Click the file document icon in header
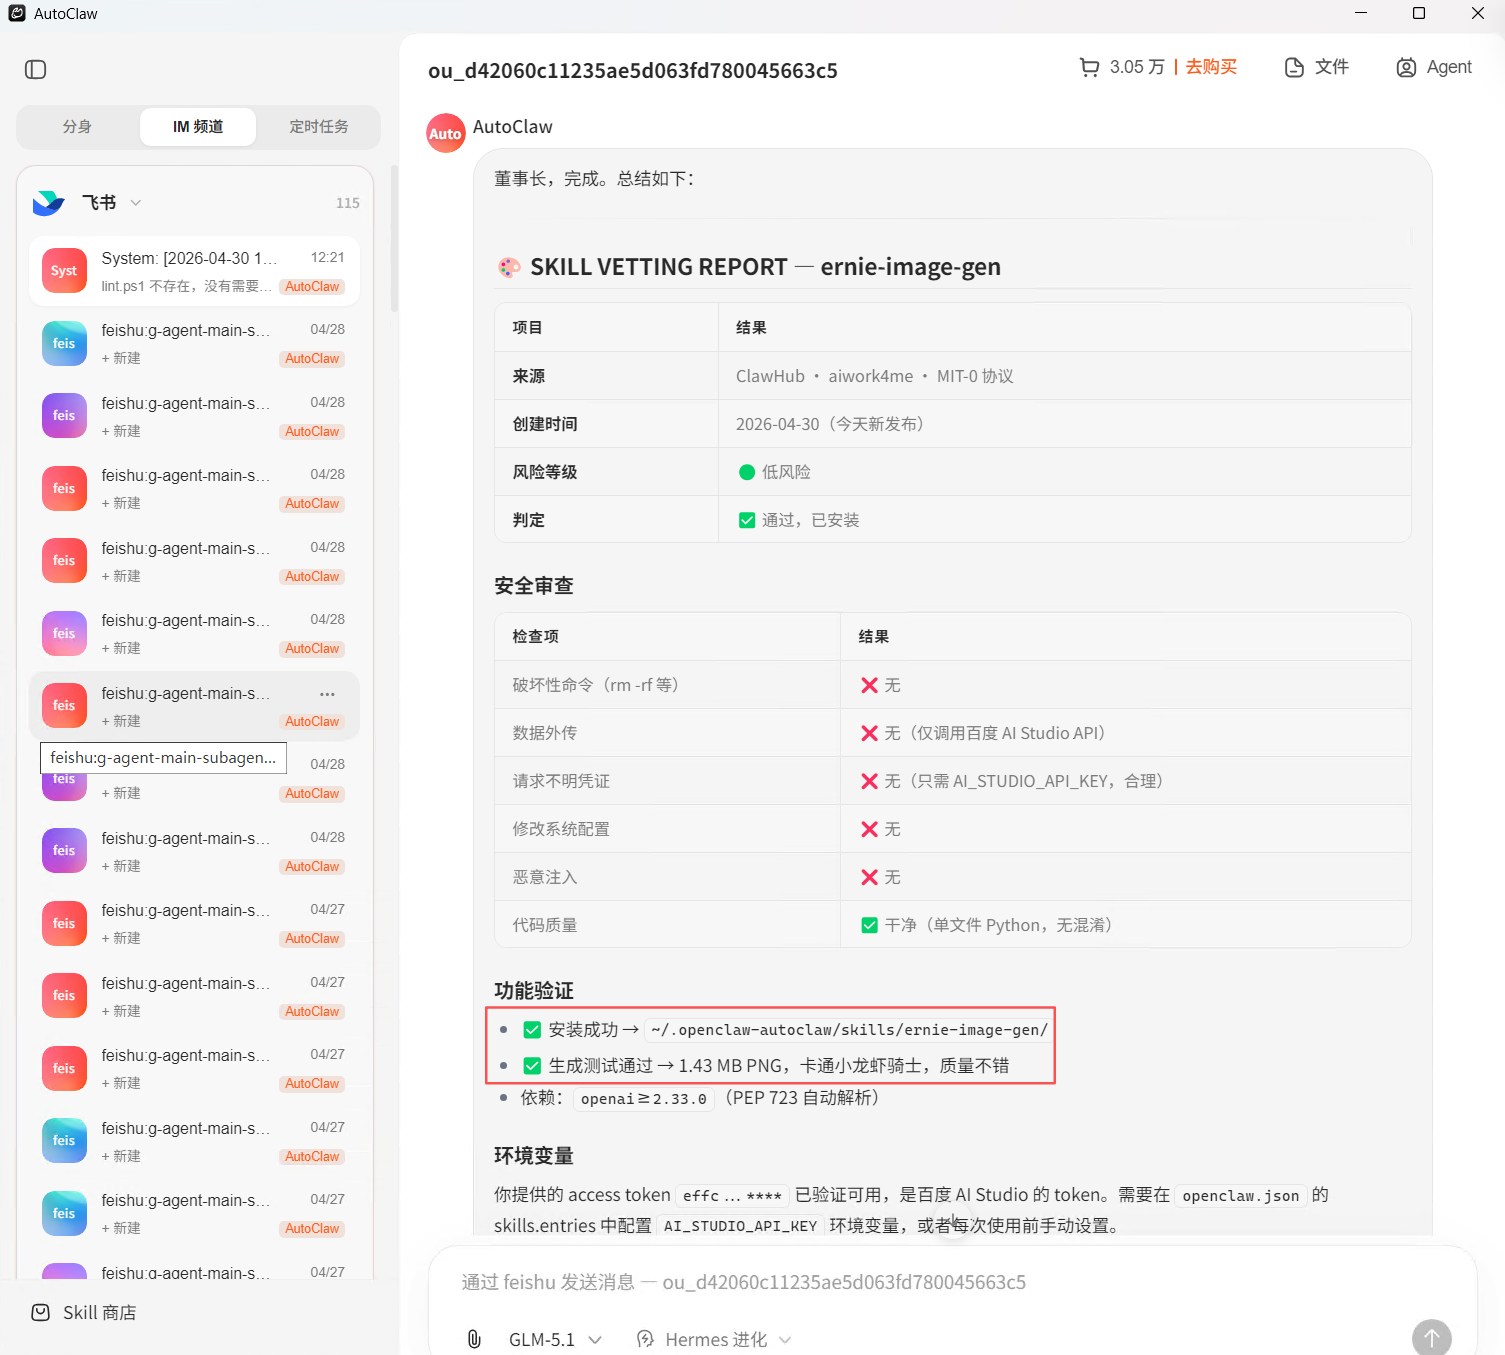This screenshot has width=1505, height=1355. (1294, 67)
